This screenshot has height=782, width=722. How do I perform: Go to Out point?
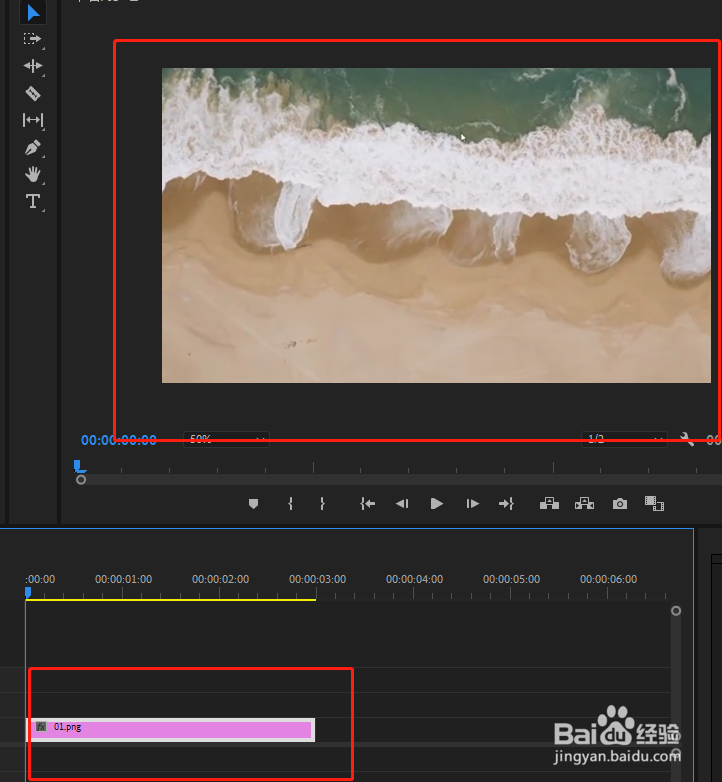506,504
